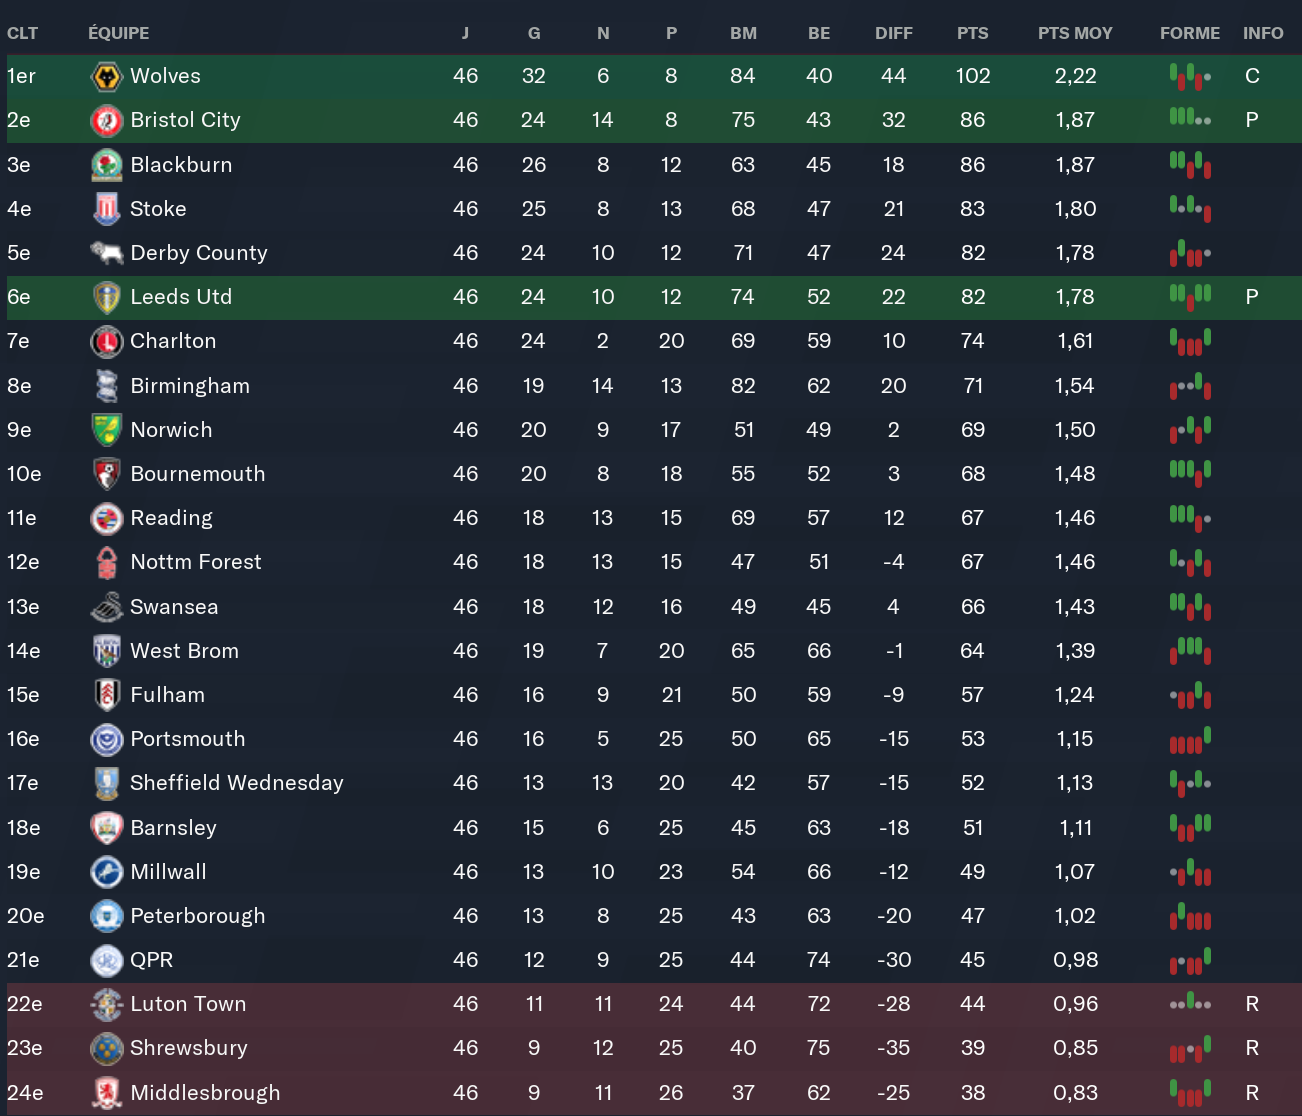Viewport: 1302px width, 1116px height.
Task: Click the Bristol City club badge
Action: tap(106, 121)
